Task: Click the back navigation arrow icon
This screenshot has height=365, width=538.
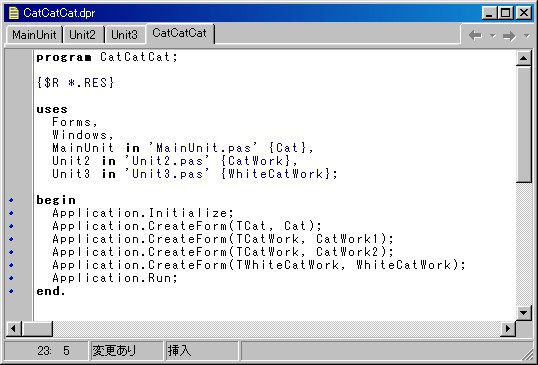Action: click(475, 35)
